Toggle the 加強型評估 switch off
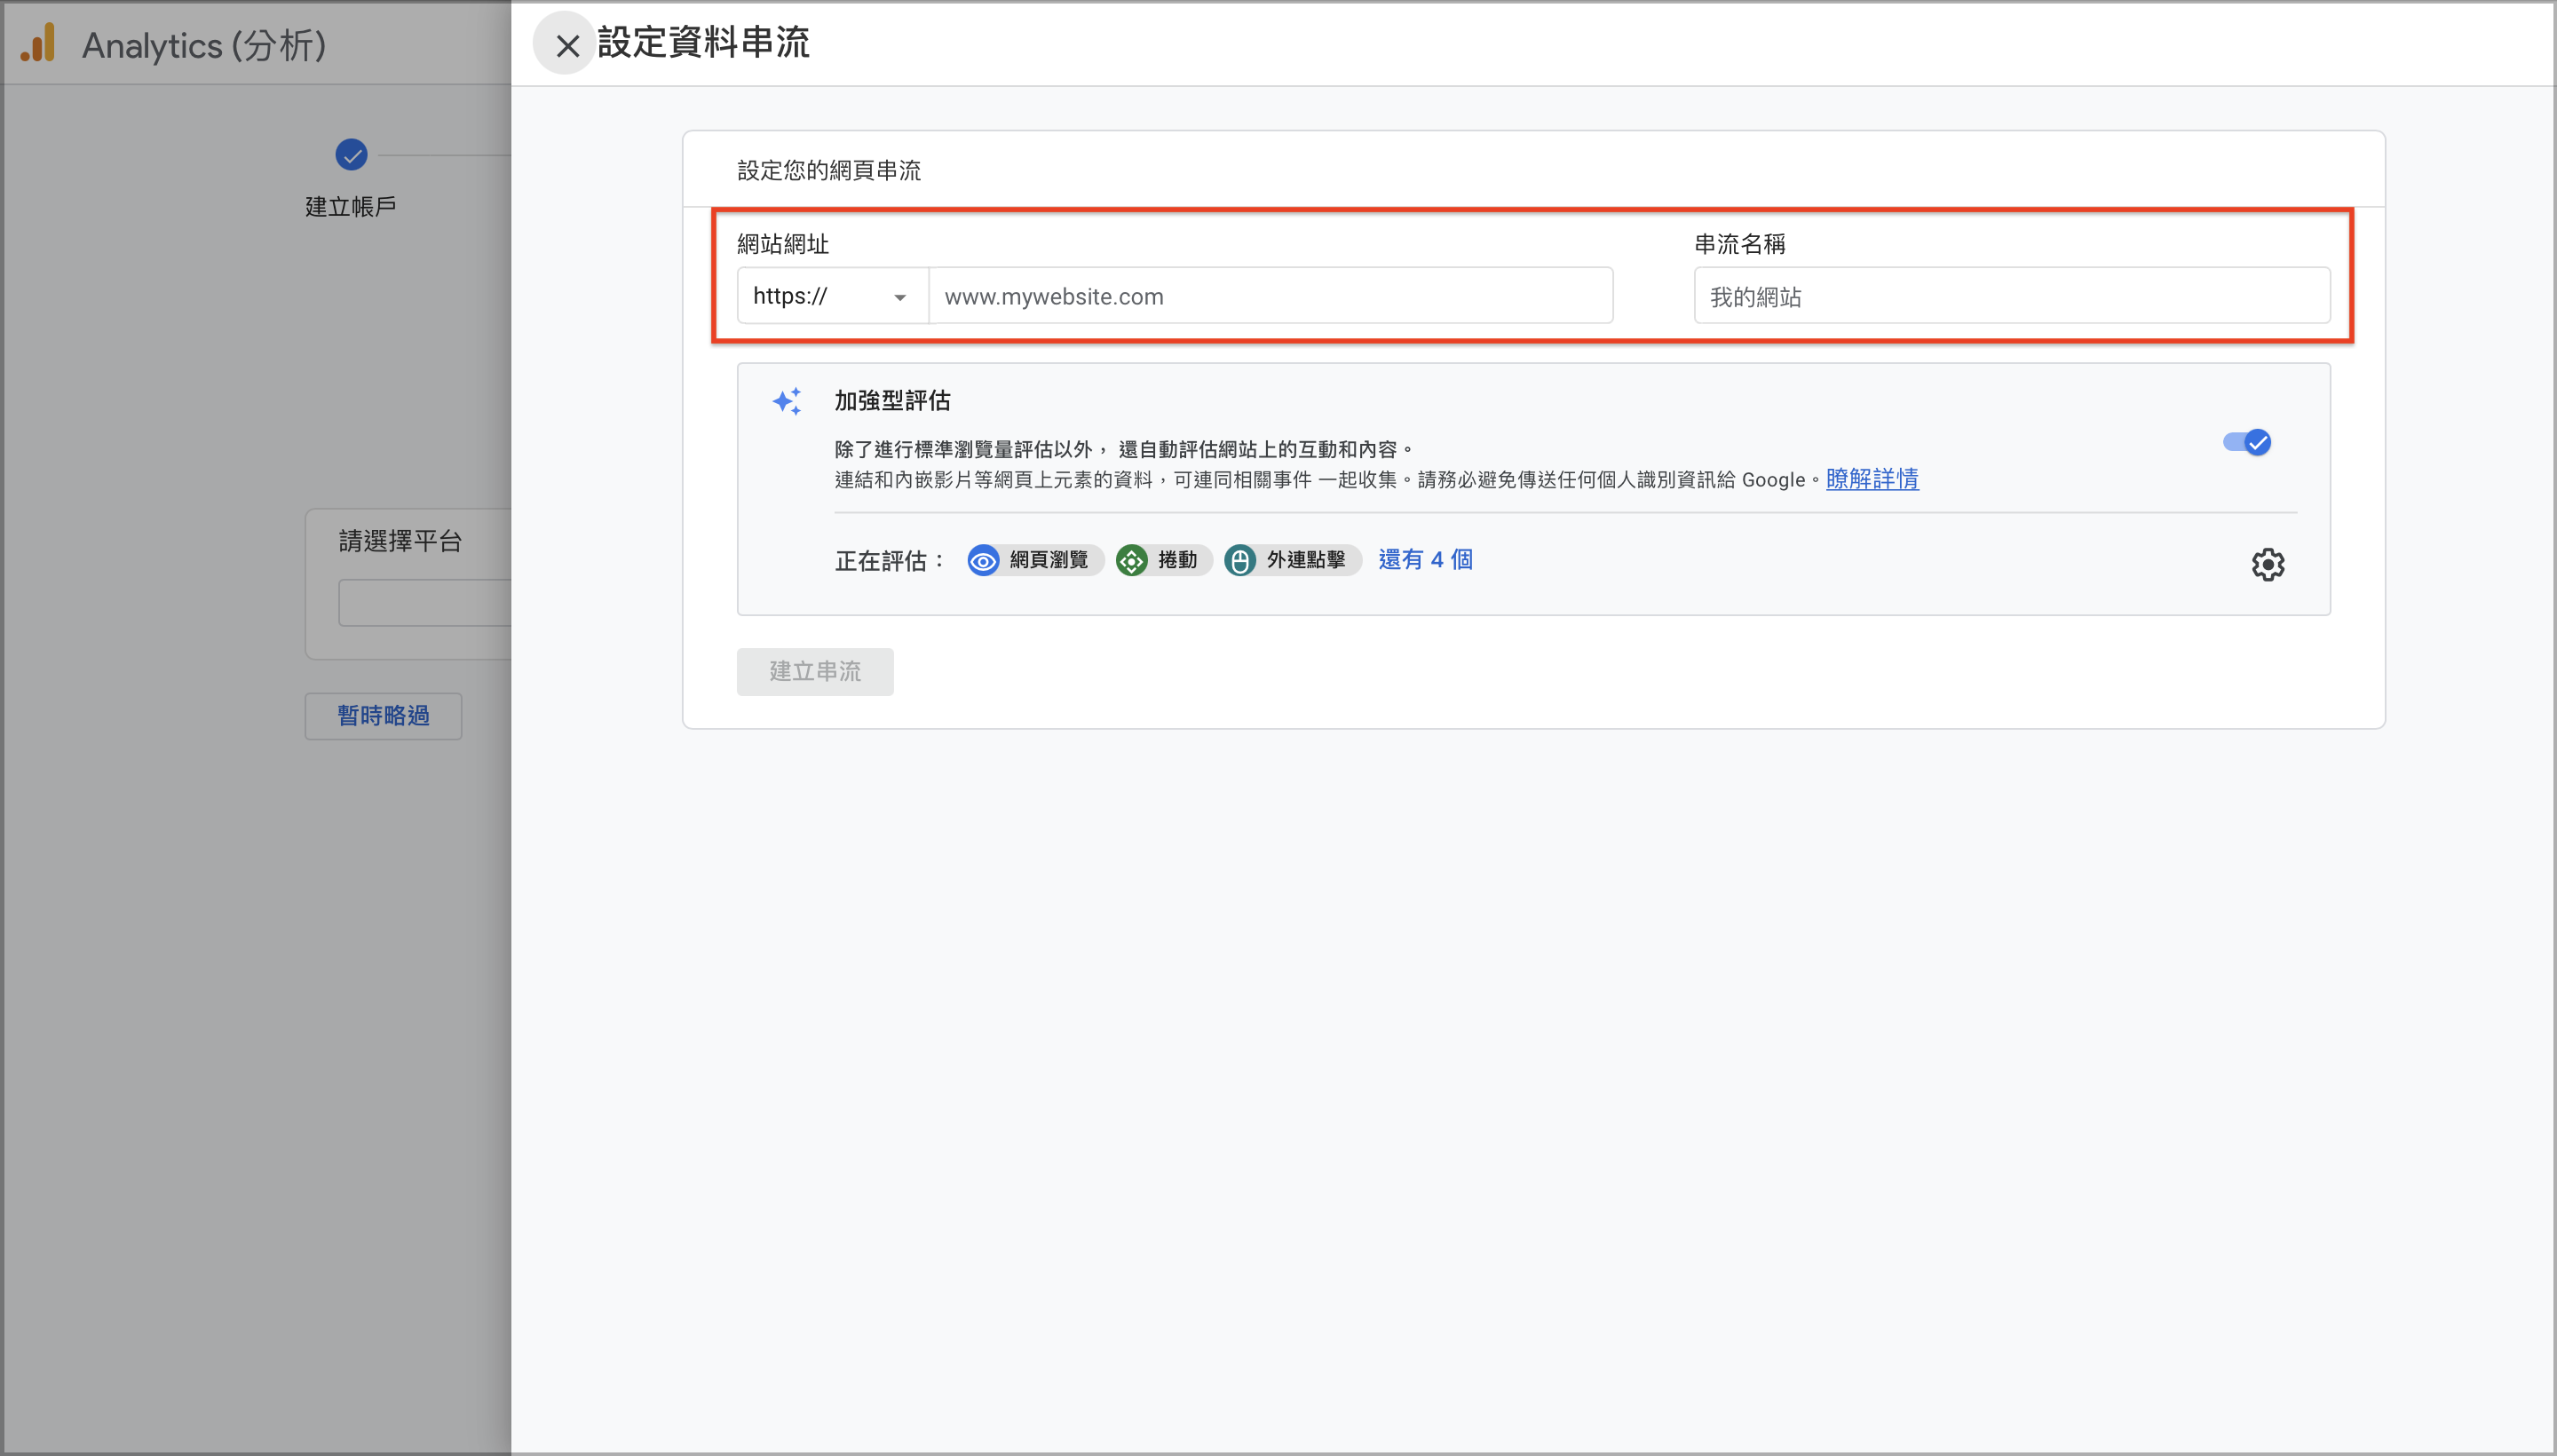This screenshot has width=2557, height=1456. 2247,442
